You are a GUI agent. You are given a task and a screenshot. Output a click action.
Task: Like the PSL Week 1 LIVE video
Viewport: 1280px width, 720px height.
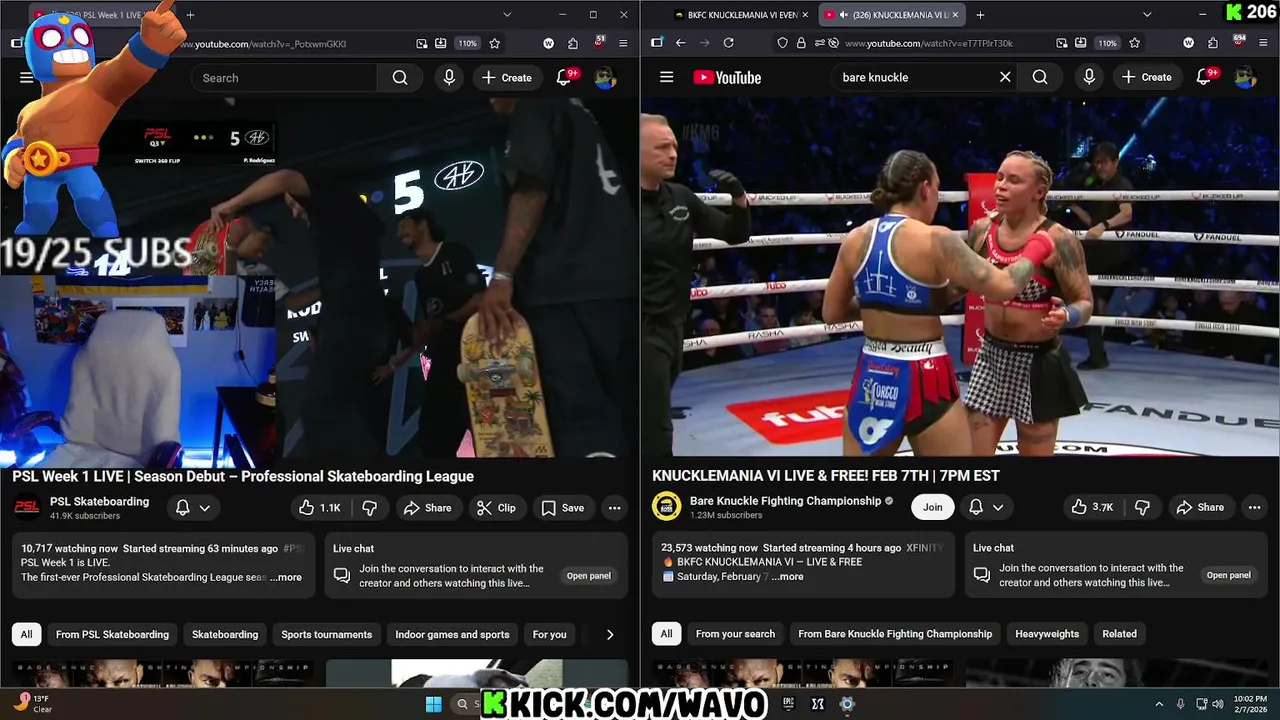tap(320, 508)
